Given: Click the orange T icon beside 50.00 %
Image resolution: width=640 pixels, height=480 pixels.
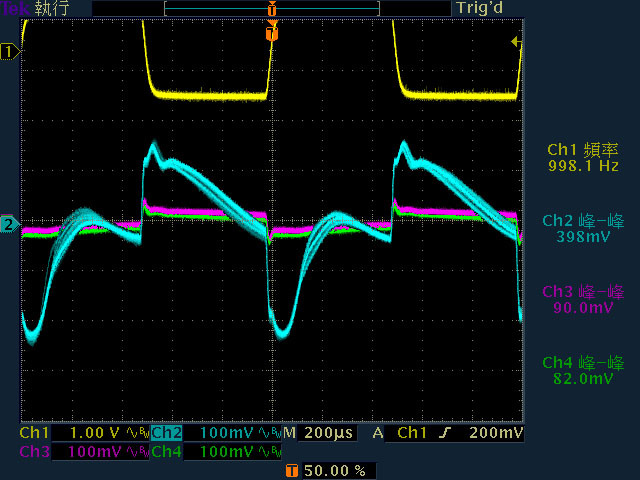Looking at the screenshot, I should (x=292, y=471).
